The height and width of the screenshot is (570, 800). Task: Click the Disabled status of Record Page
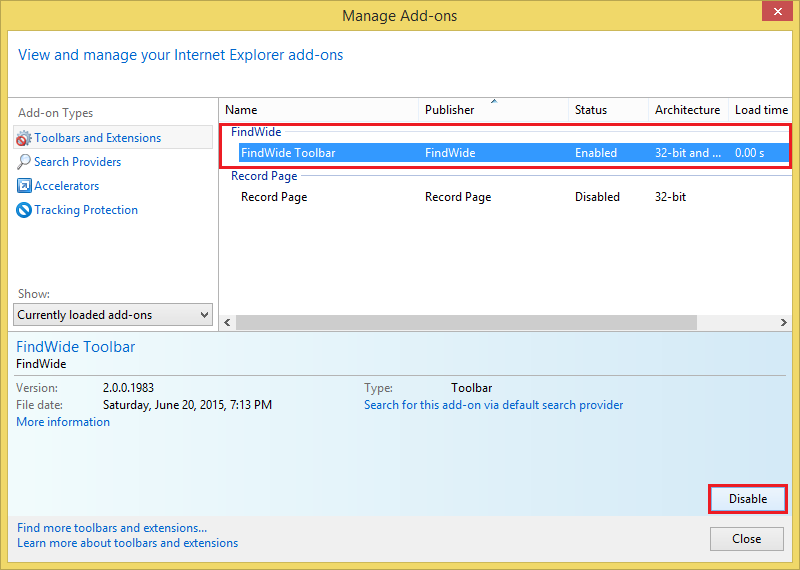(597, 197)
